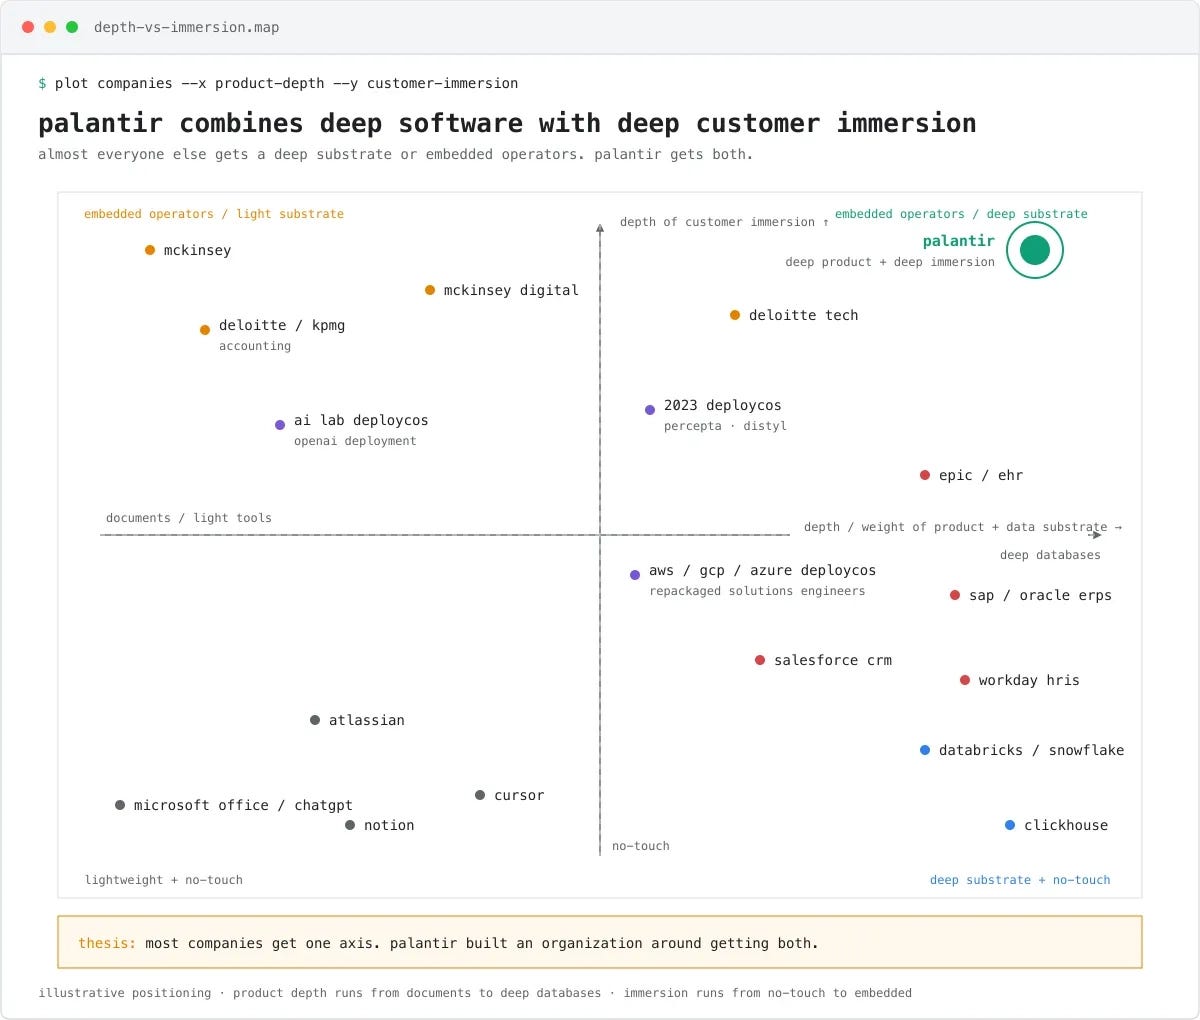
Task: Click the 'documents / light tools' axis label
Action: tap(189, 518)
